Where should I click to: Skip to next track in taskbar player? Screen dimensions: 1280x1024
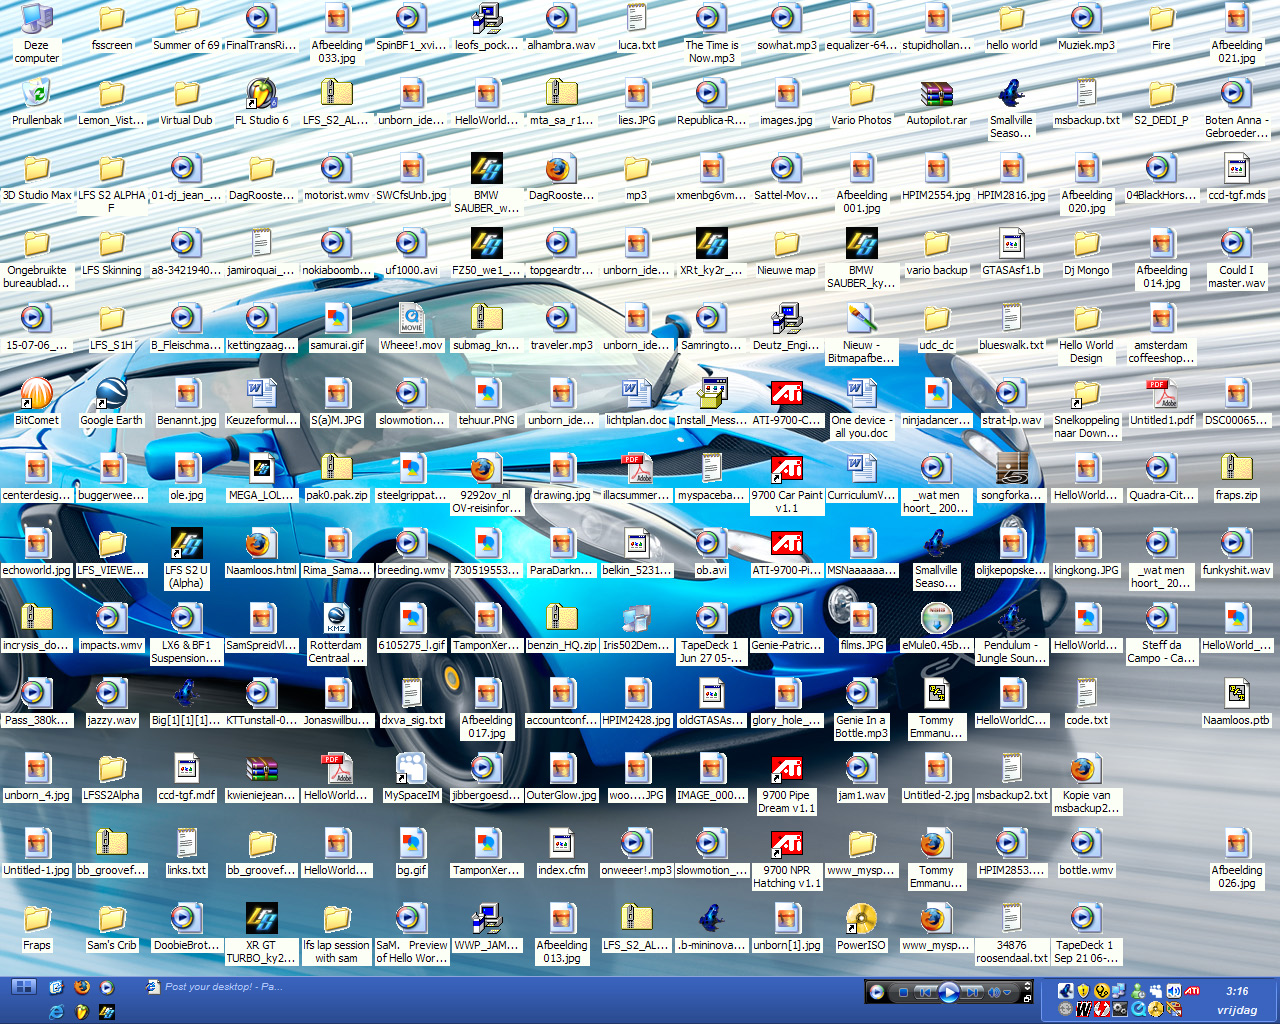[972, 992]
